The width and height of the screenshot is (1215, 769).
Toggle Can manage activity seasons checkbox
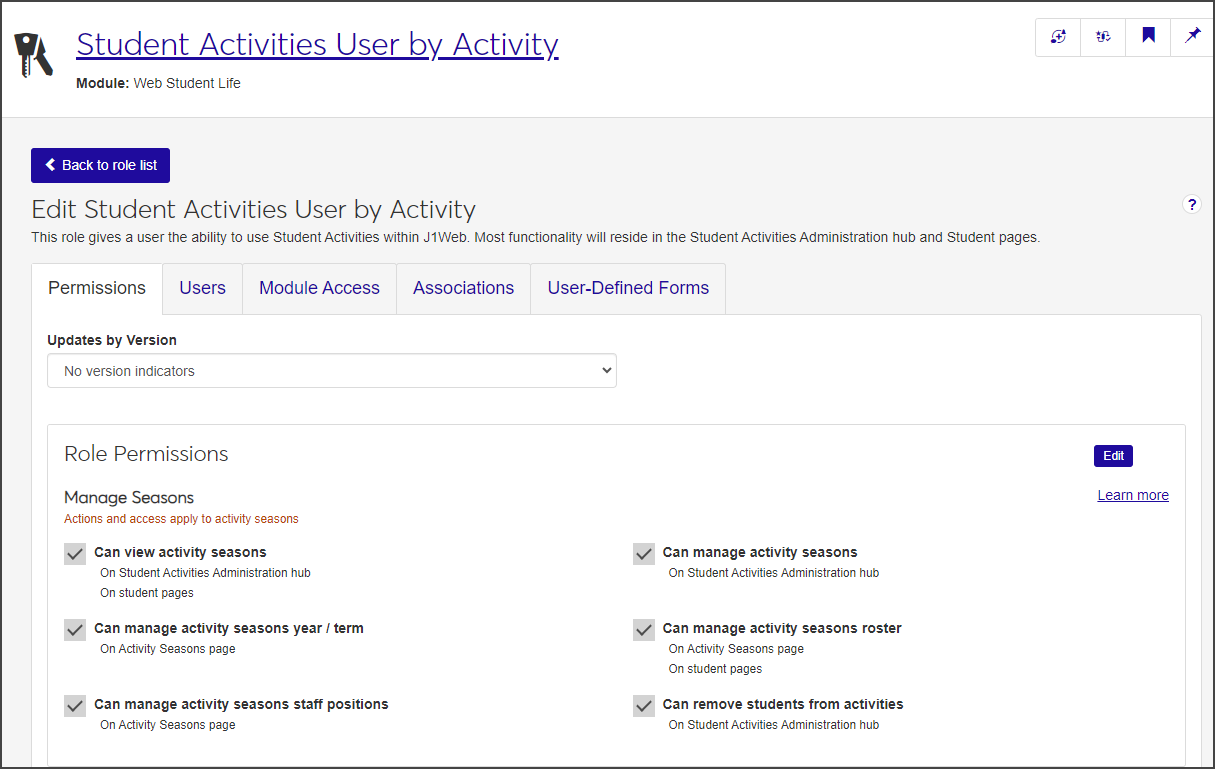(x=644, y=554)
